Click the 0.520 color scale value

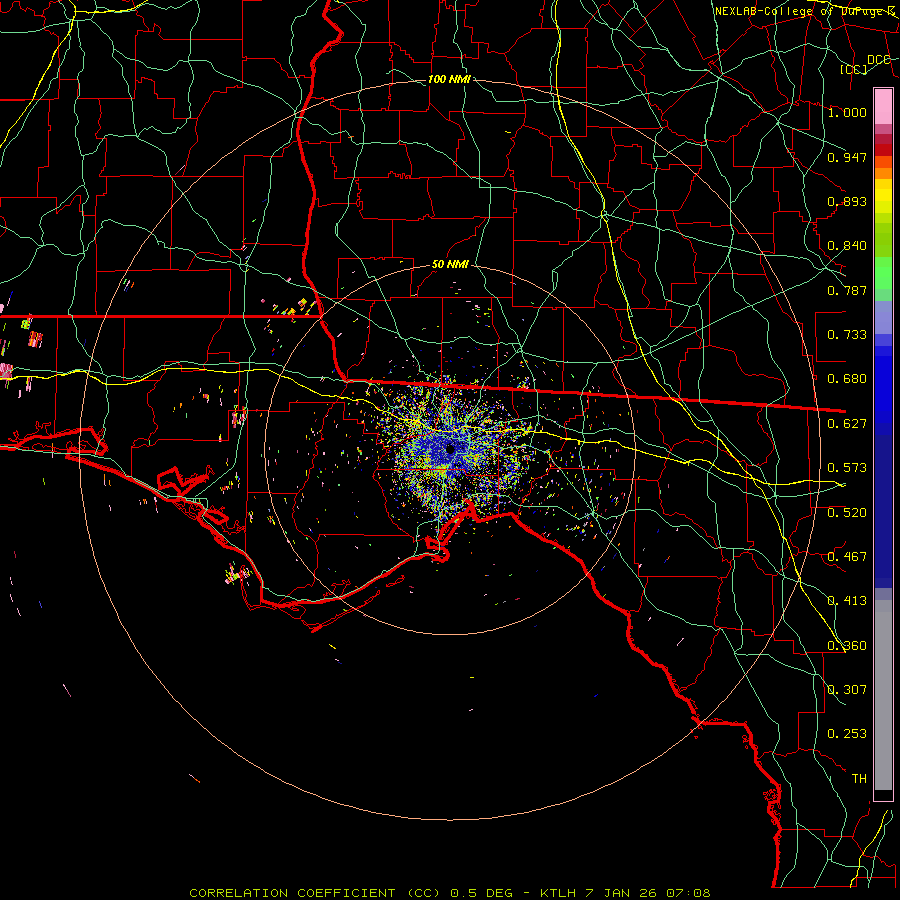(847, 513)
